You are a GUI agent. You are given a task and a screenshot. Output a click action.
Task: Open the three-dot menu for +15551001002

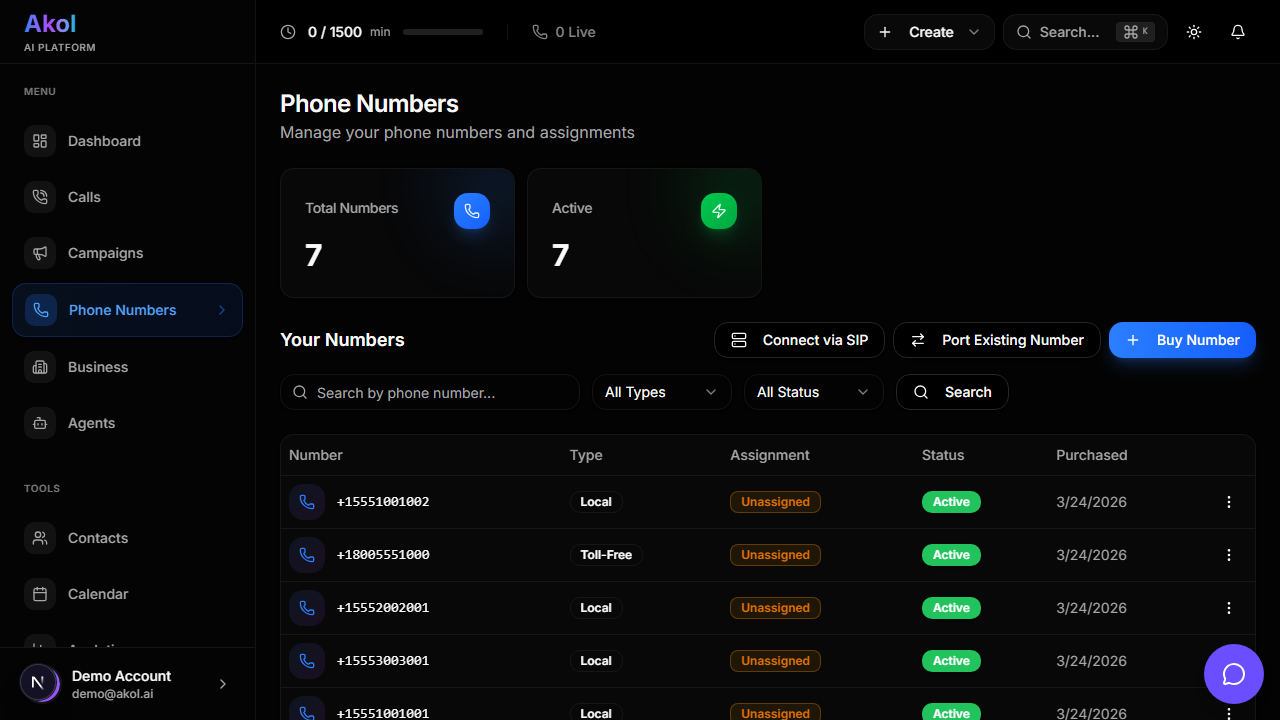pyautogui.click(x=1229, y=502)
